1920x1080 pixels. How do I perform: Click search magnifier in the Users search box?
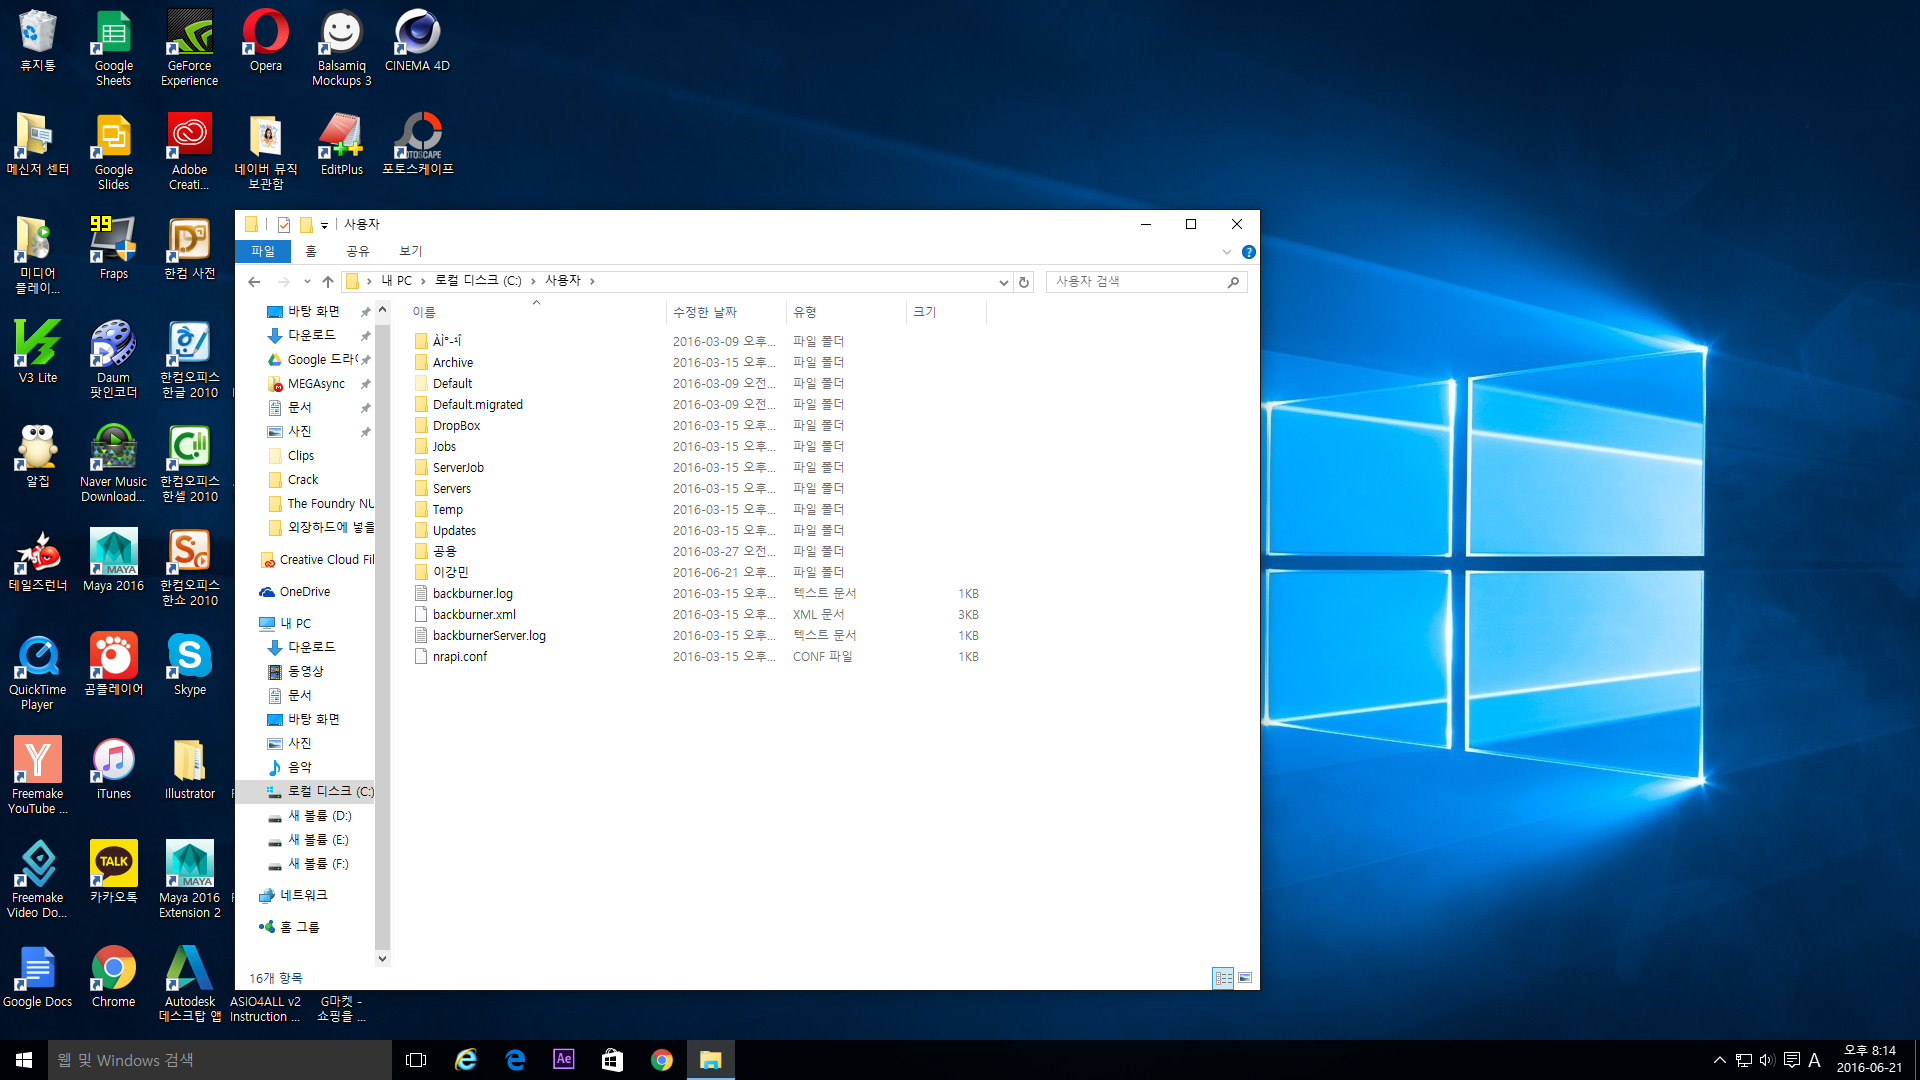coord(1233,282)
